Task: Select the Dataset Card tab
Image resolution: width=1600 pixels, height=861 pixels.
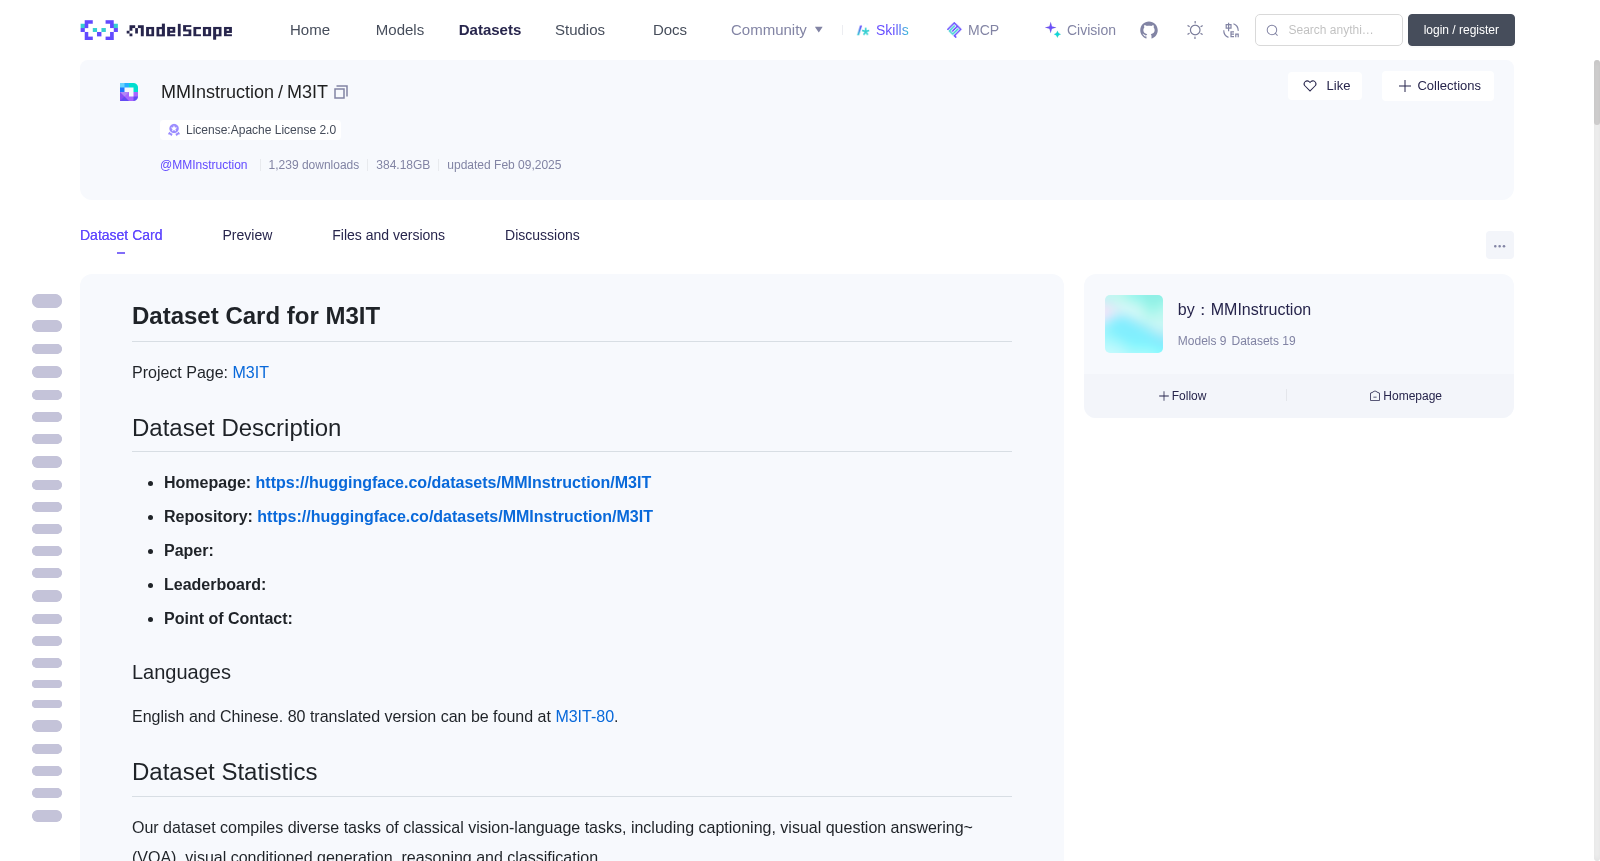Action: (121, 235)
